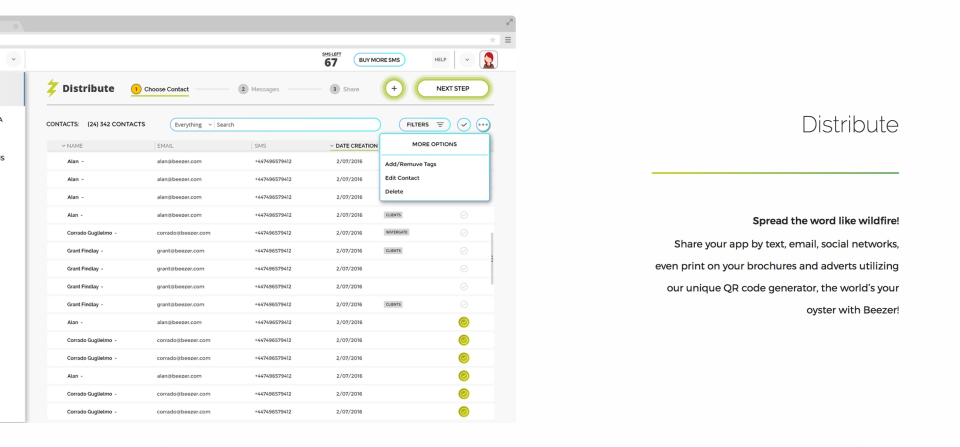Click the EMAIL column header
This screenshot has width=960, height=447.
tap(165, 146)
